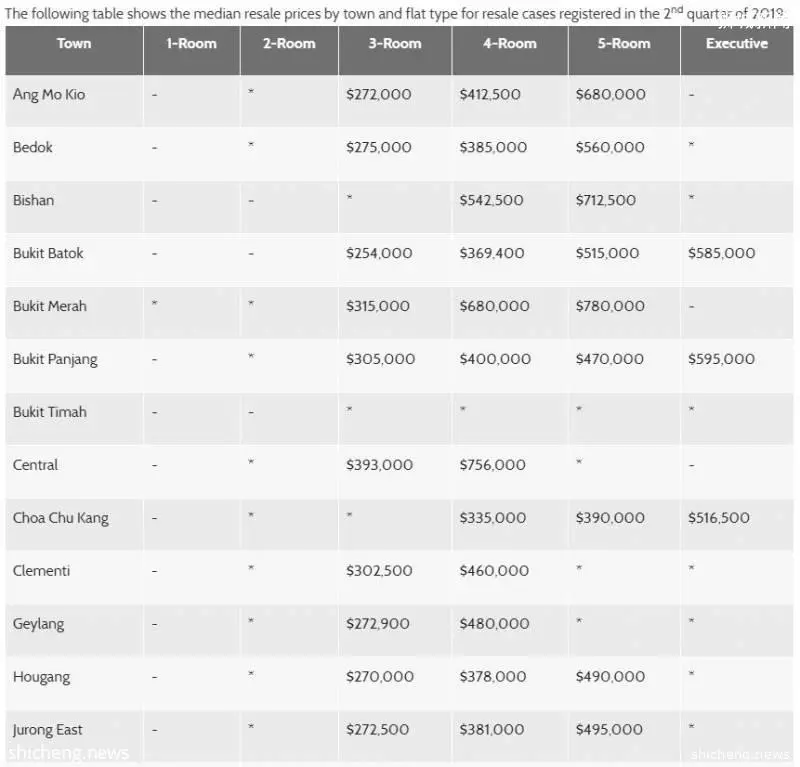Click Ang Mo Kio 4-Room price $412,500
Viewport: 800px width, 767px height.
(x=490, y=94)
